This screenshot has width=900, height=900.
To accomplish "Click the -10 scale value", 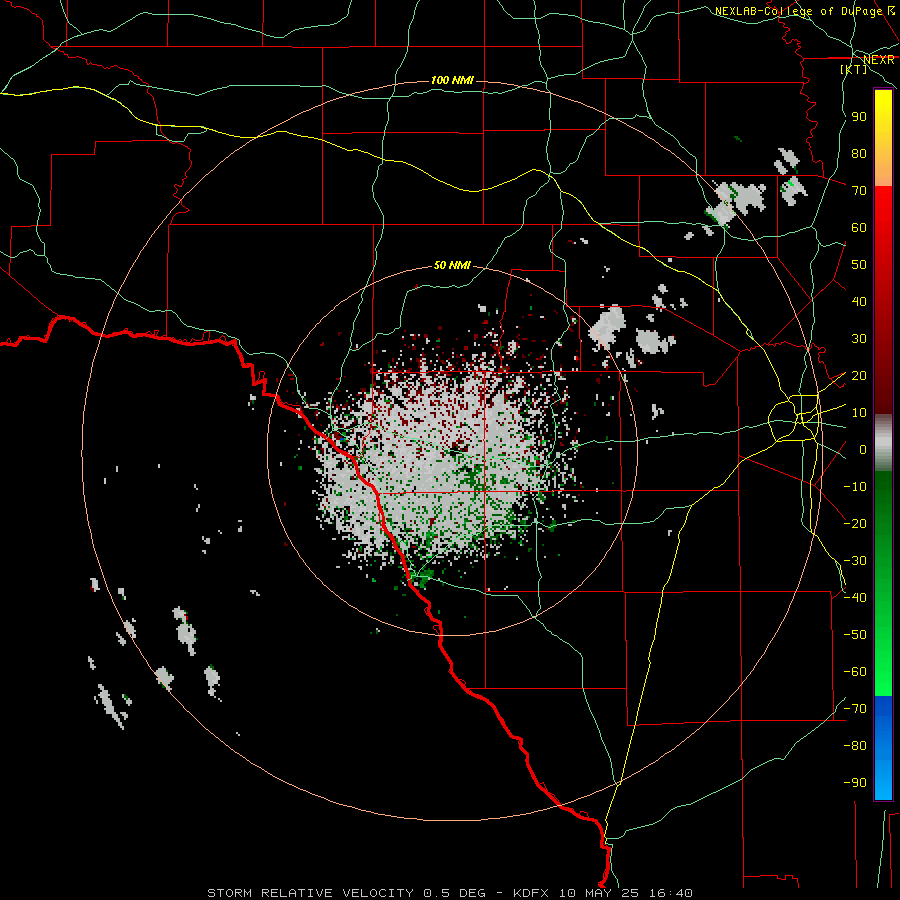I will click(855, 487).
